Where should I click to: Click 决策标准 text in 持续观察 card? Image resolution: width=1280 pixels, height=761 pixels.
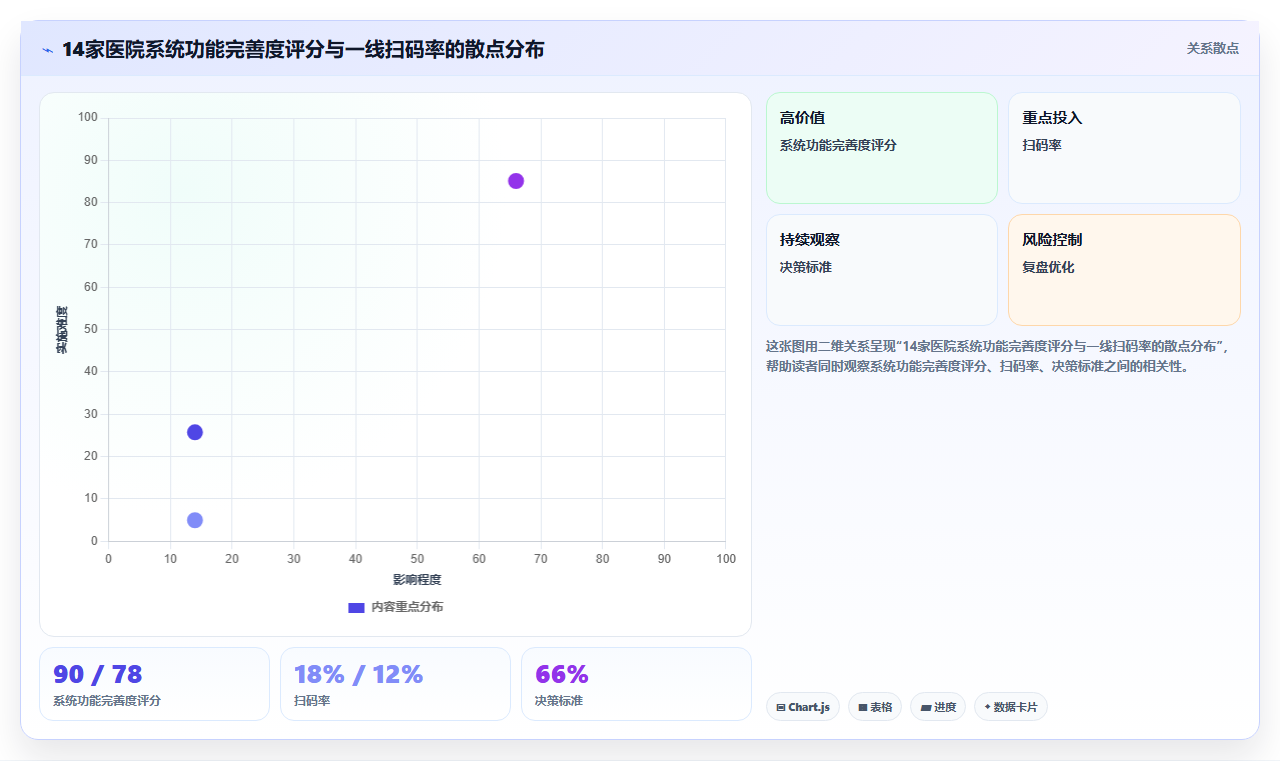[806, 267]
